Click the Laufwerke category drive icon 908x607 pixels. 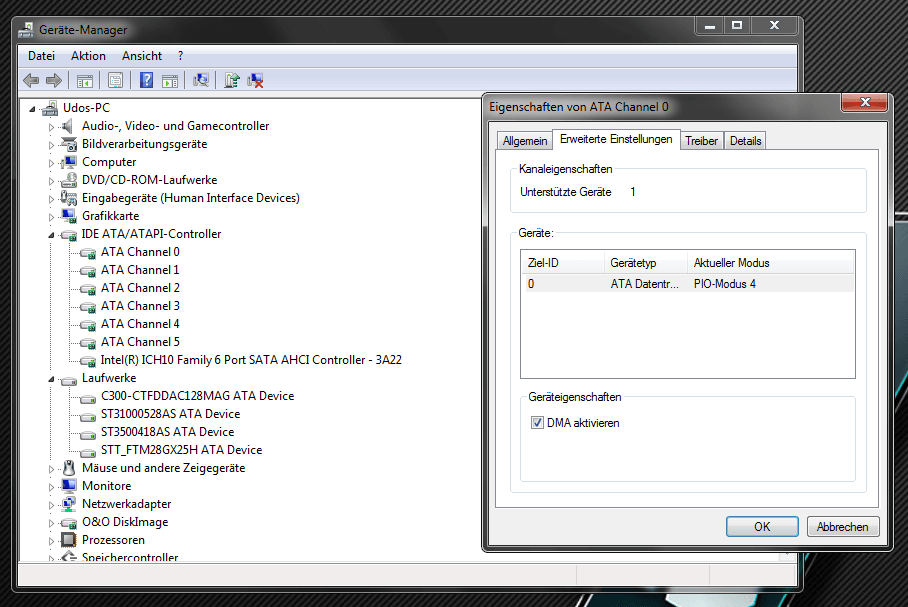(69, 379)
